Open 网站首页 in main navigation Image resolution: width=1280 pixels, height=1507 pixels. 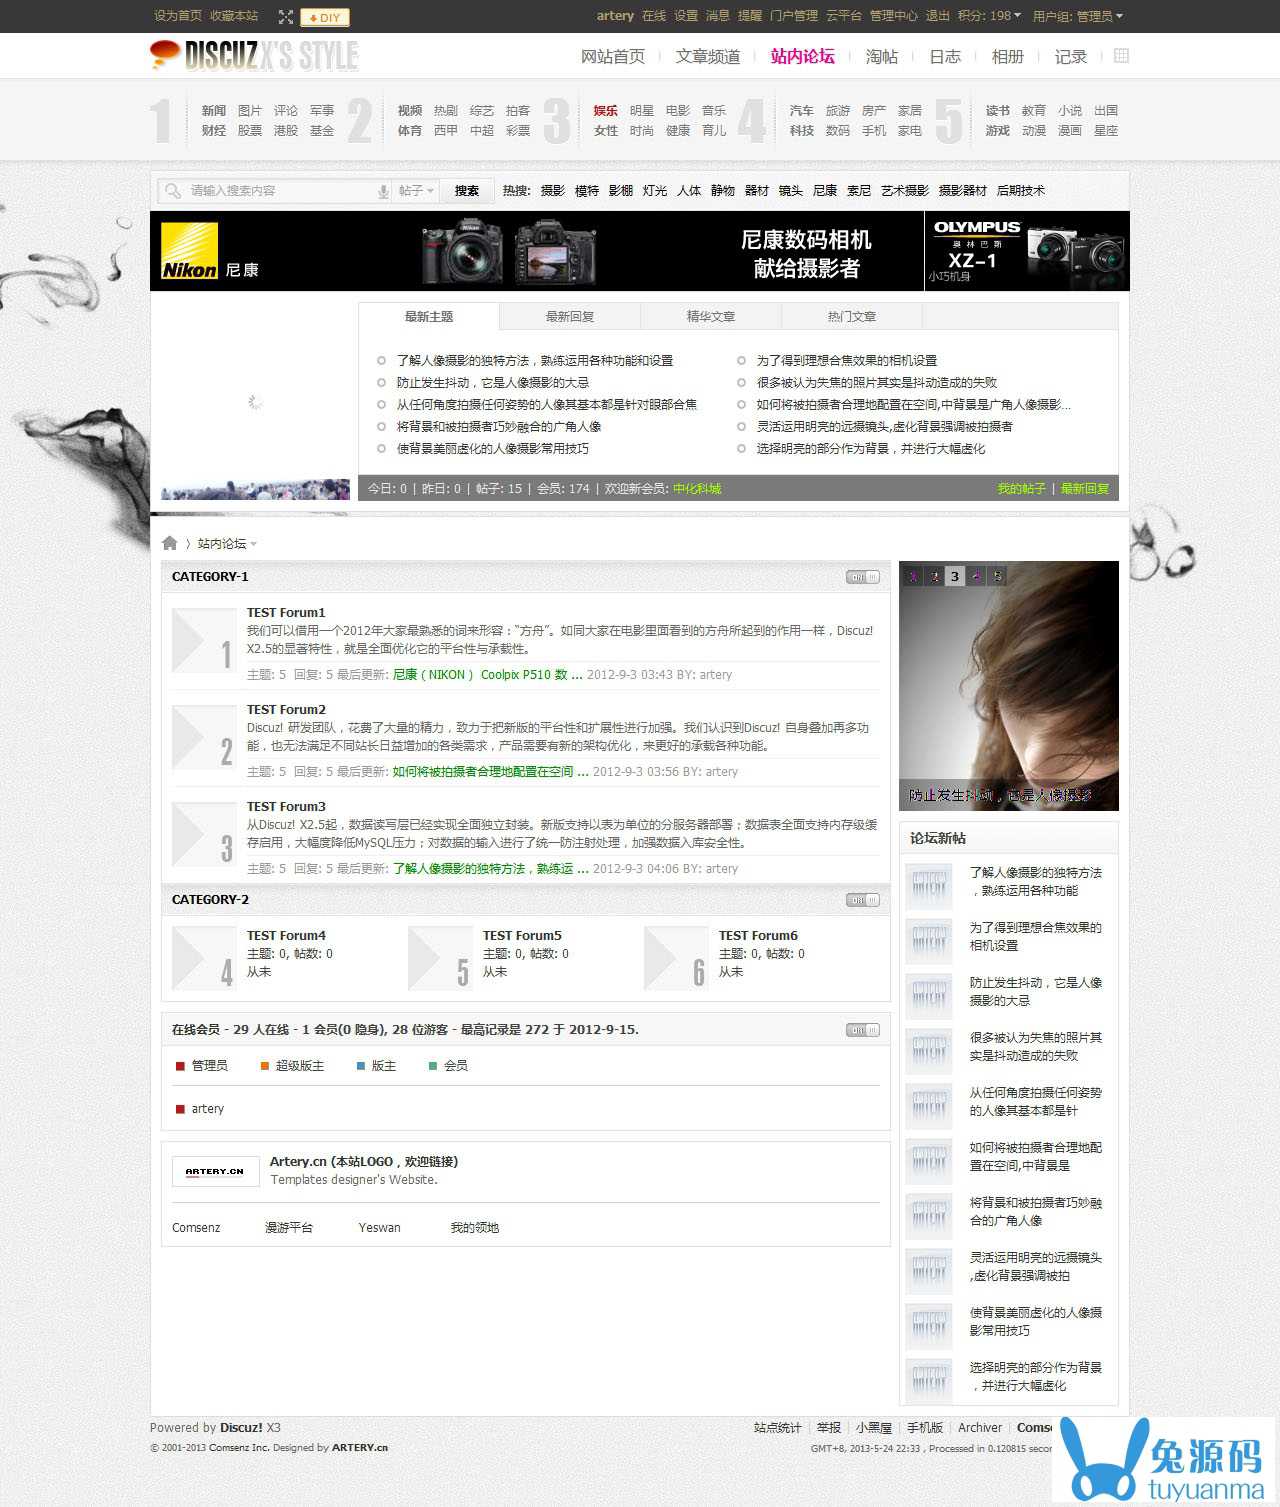[x=613, y=56]
